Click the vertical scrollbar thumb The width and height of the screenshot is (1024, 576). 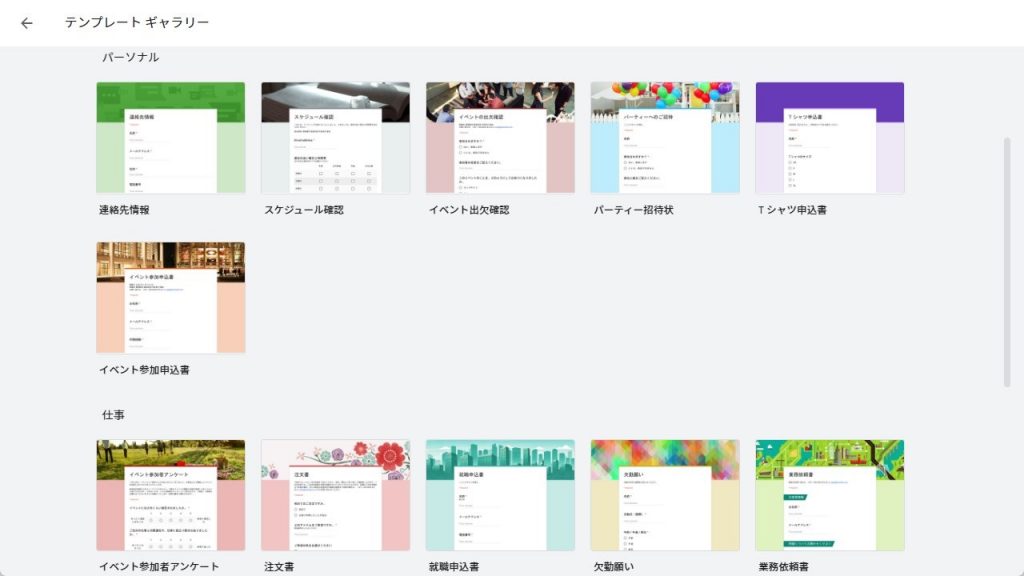[1007, 263]
